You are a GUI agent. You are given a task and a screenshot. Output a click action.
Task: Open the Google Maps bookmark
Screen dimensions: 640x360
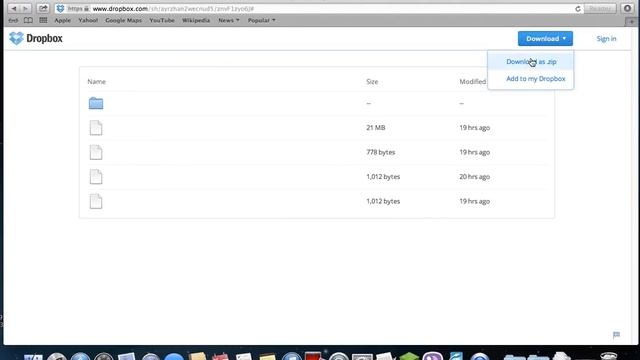pyautogui.click(x=123, y=20)
